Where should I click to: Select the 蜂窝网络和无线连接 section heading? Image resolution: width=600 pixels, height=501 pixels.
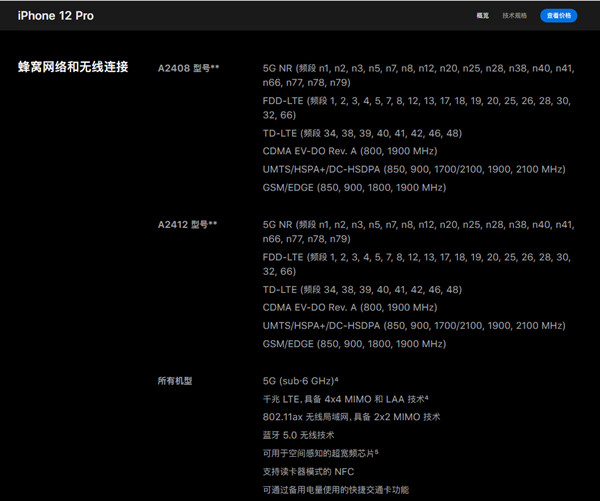click(73, 67)
